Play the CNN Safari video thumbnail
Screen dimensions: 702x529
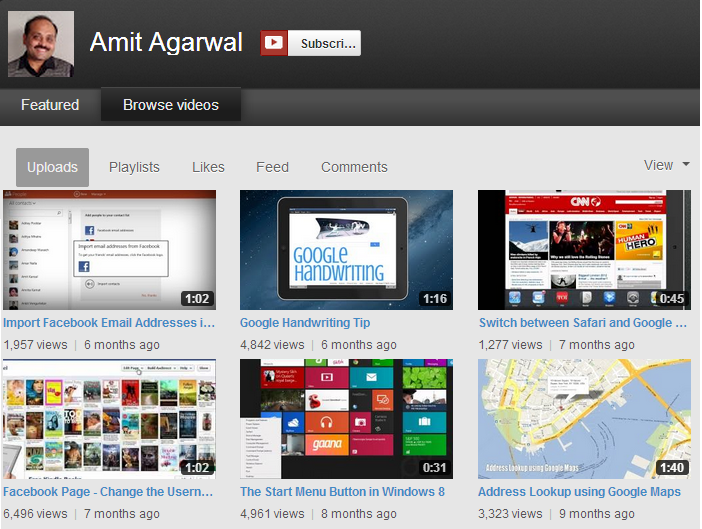pyautogui.click(x=584, y=250)
